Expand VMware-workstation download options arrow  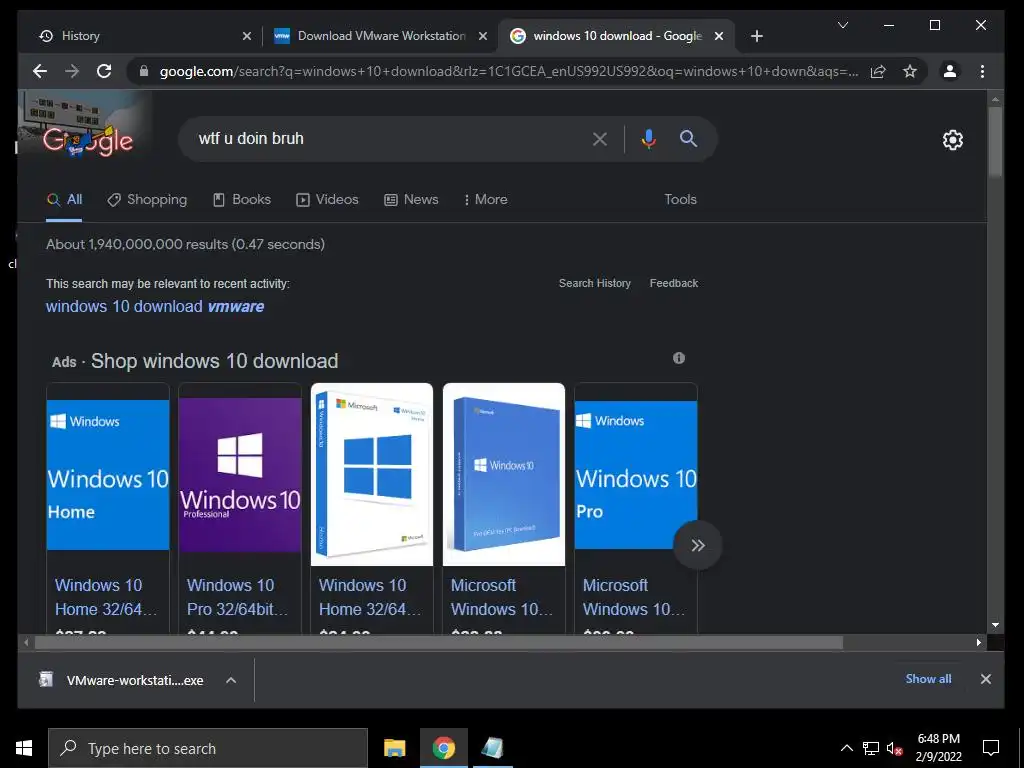tap(231, 680)
